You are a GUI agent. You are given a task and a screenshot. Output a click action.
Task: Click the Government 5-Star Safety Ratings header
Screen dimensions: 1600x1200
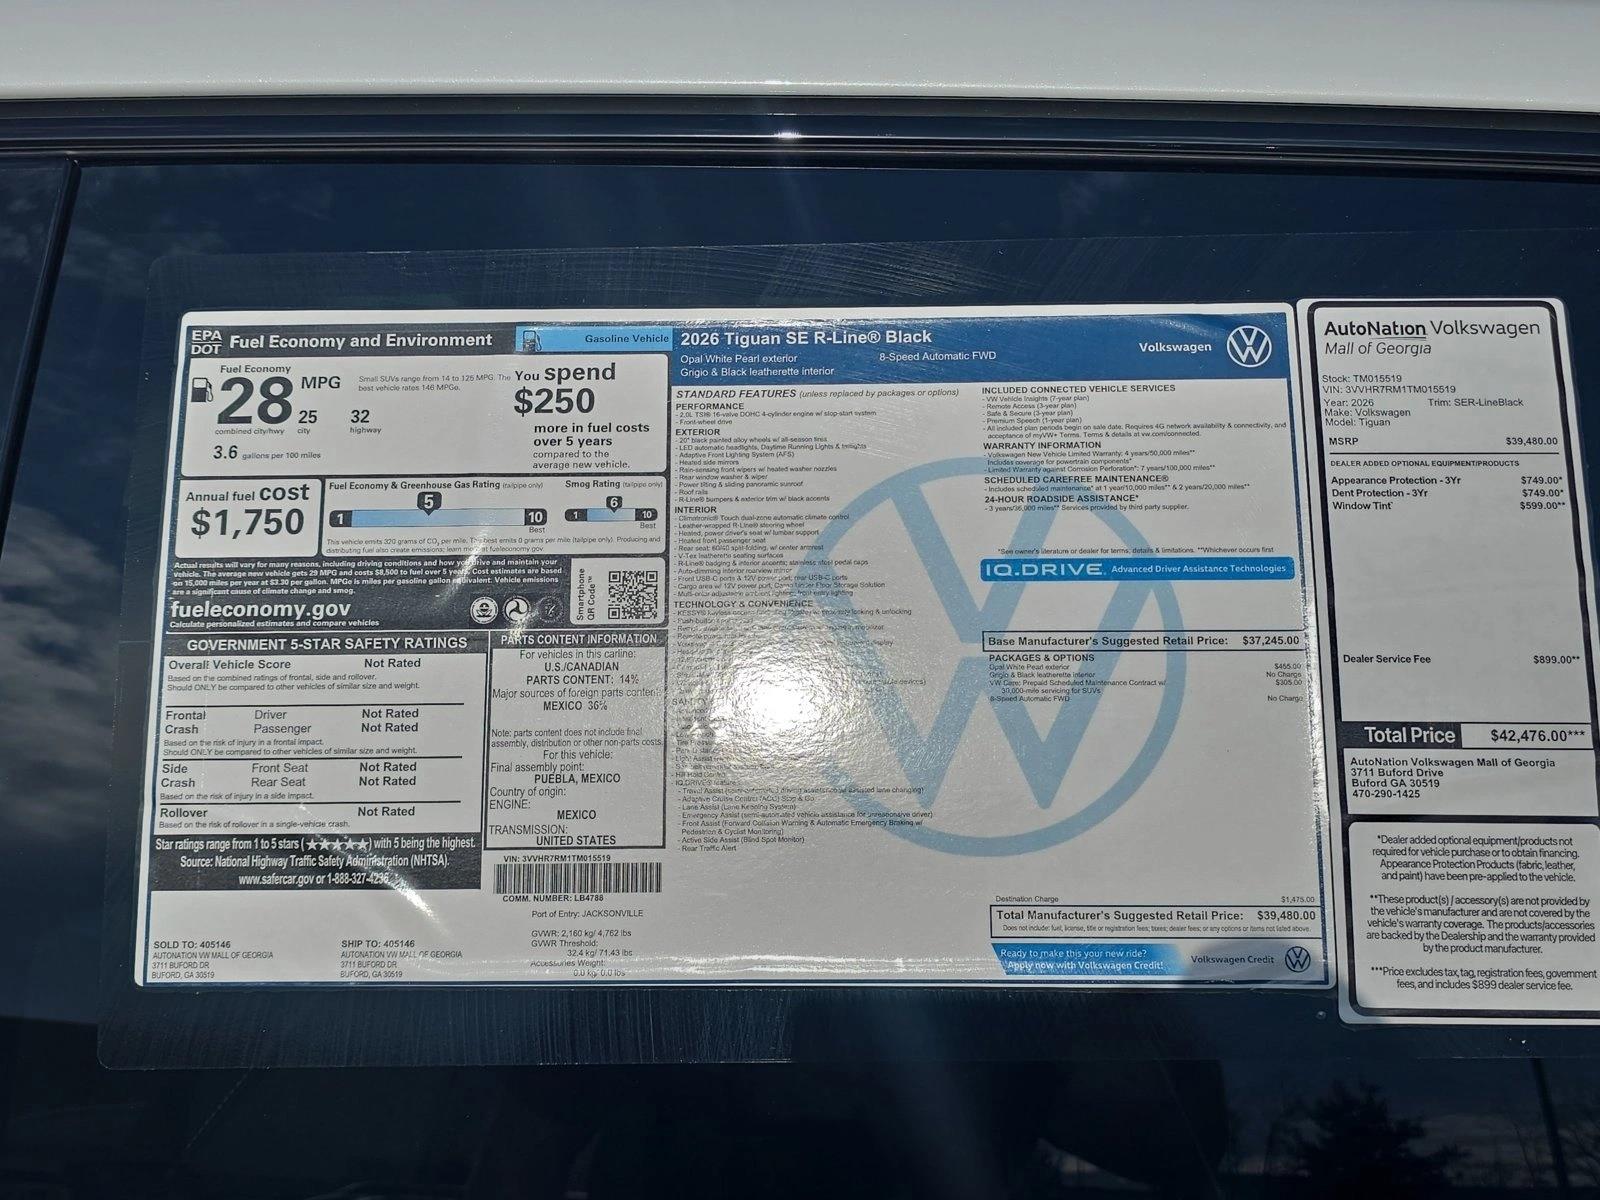click(327, 643)
